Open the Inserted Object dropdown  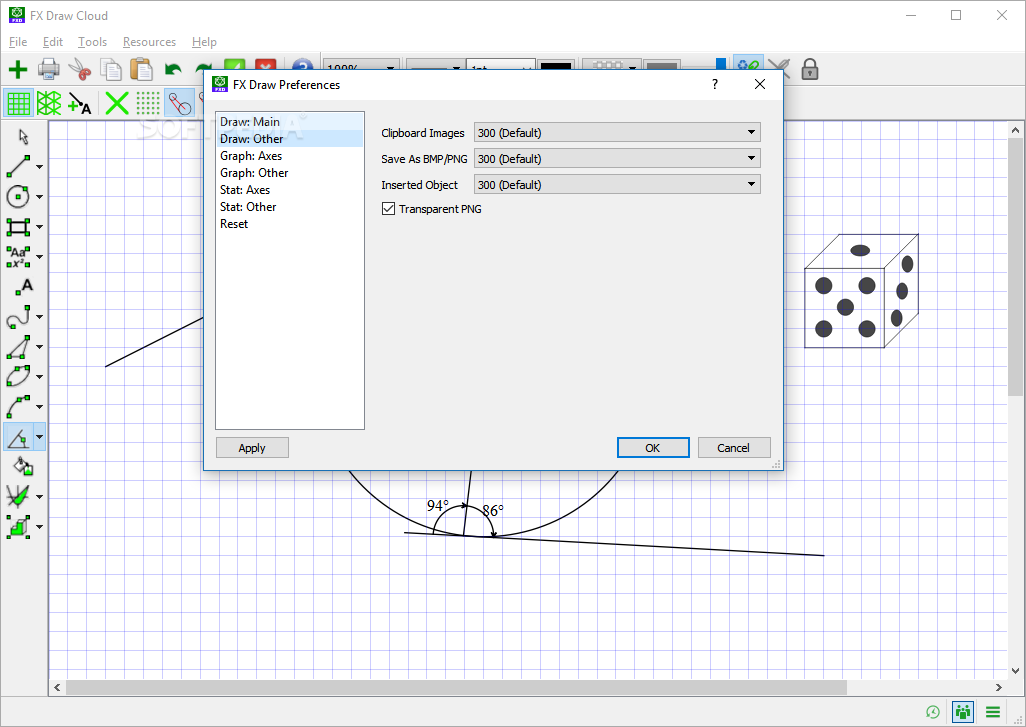pos(617,185)
